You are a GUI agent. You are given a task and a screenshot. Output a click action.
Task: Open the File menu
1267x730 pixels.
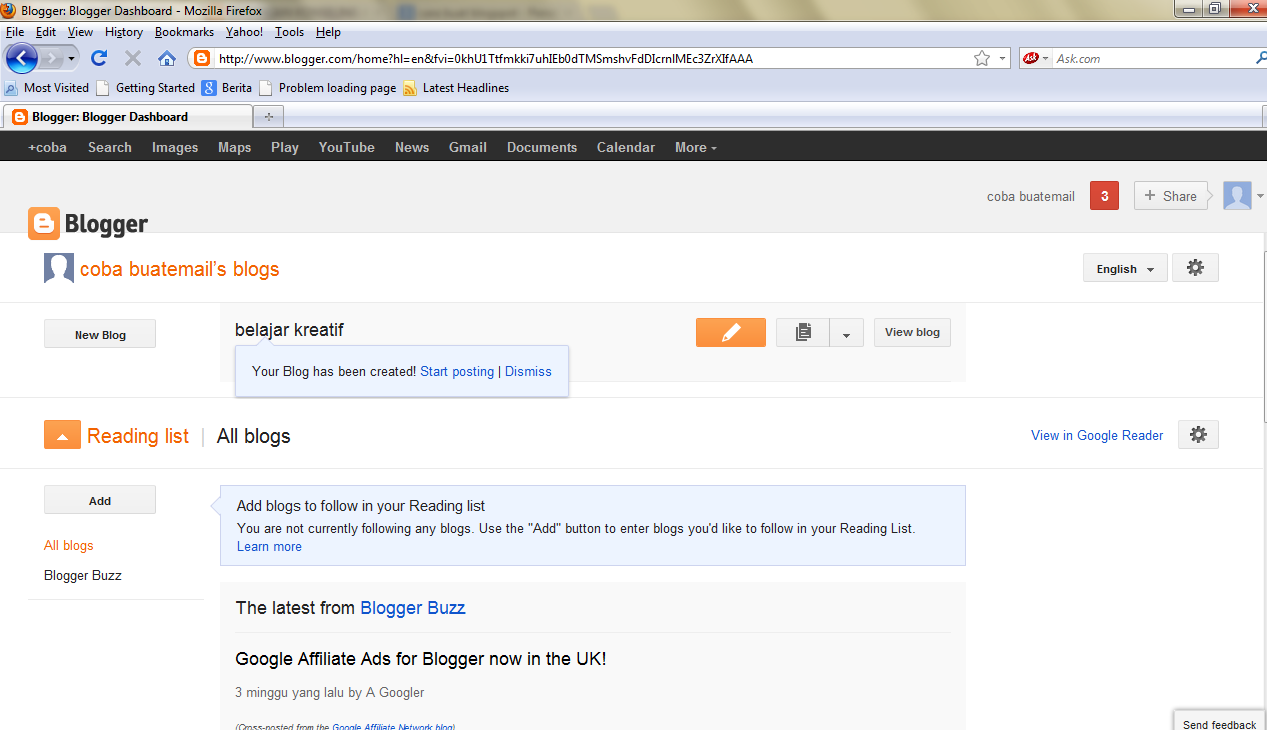click(x=15, y=32)
